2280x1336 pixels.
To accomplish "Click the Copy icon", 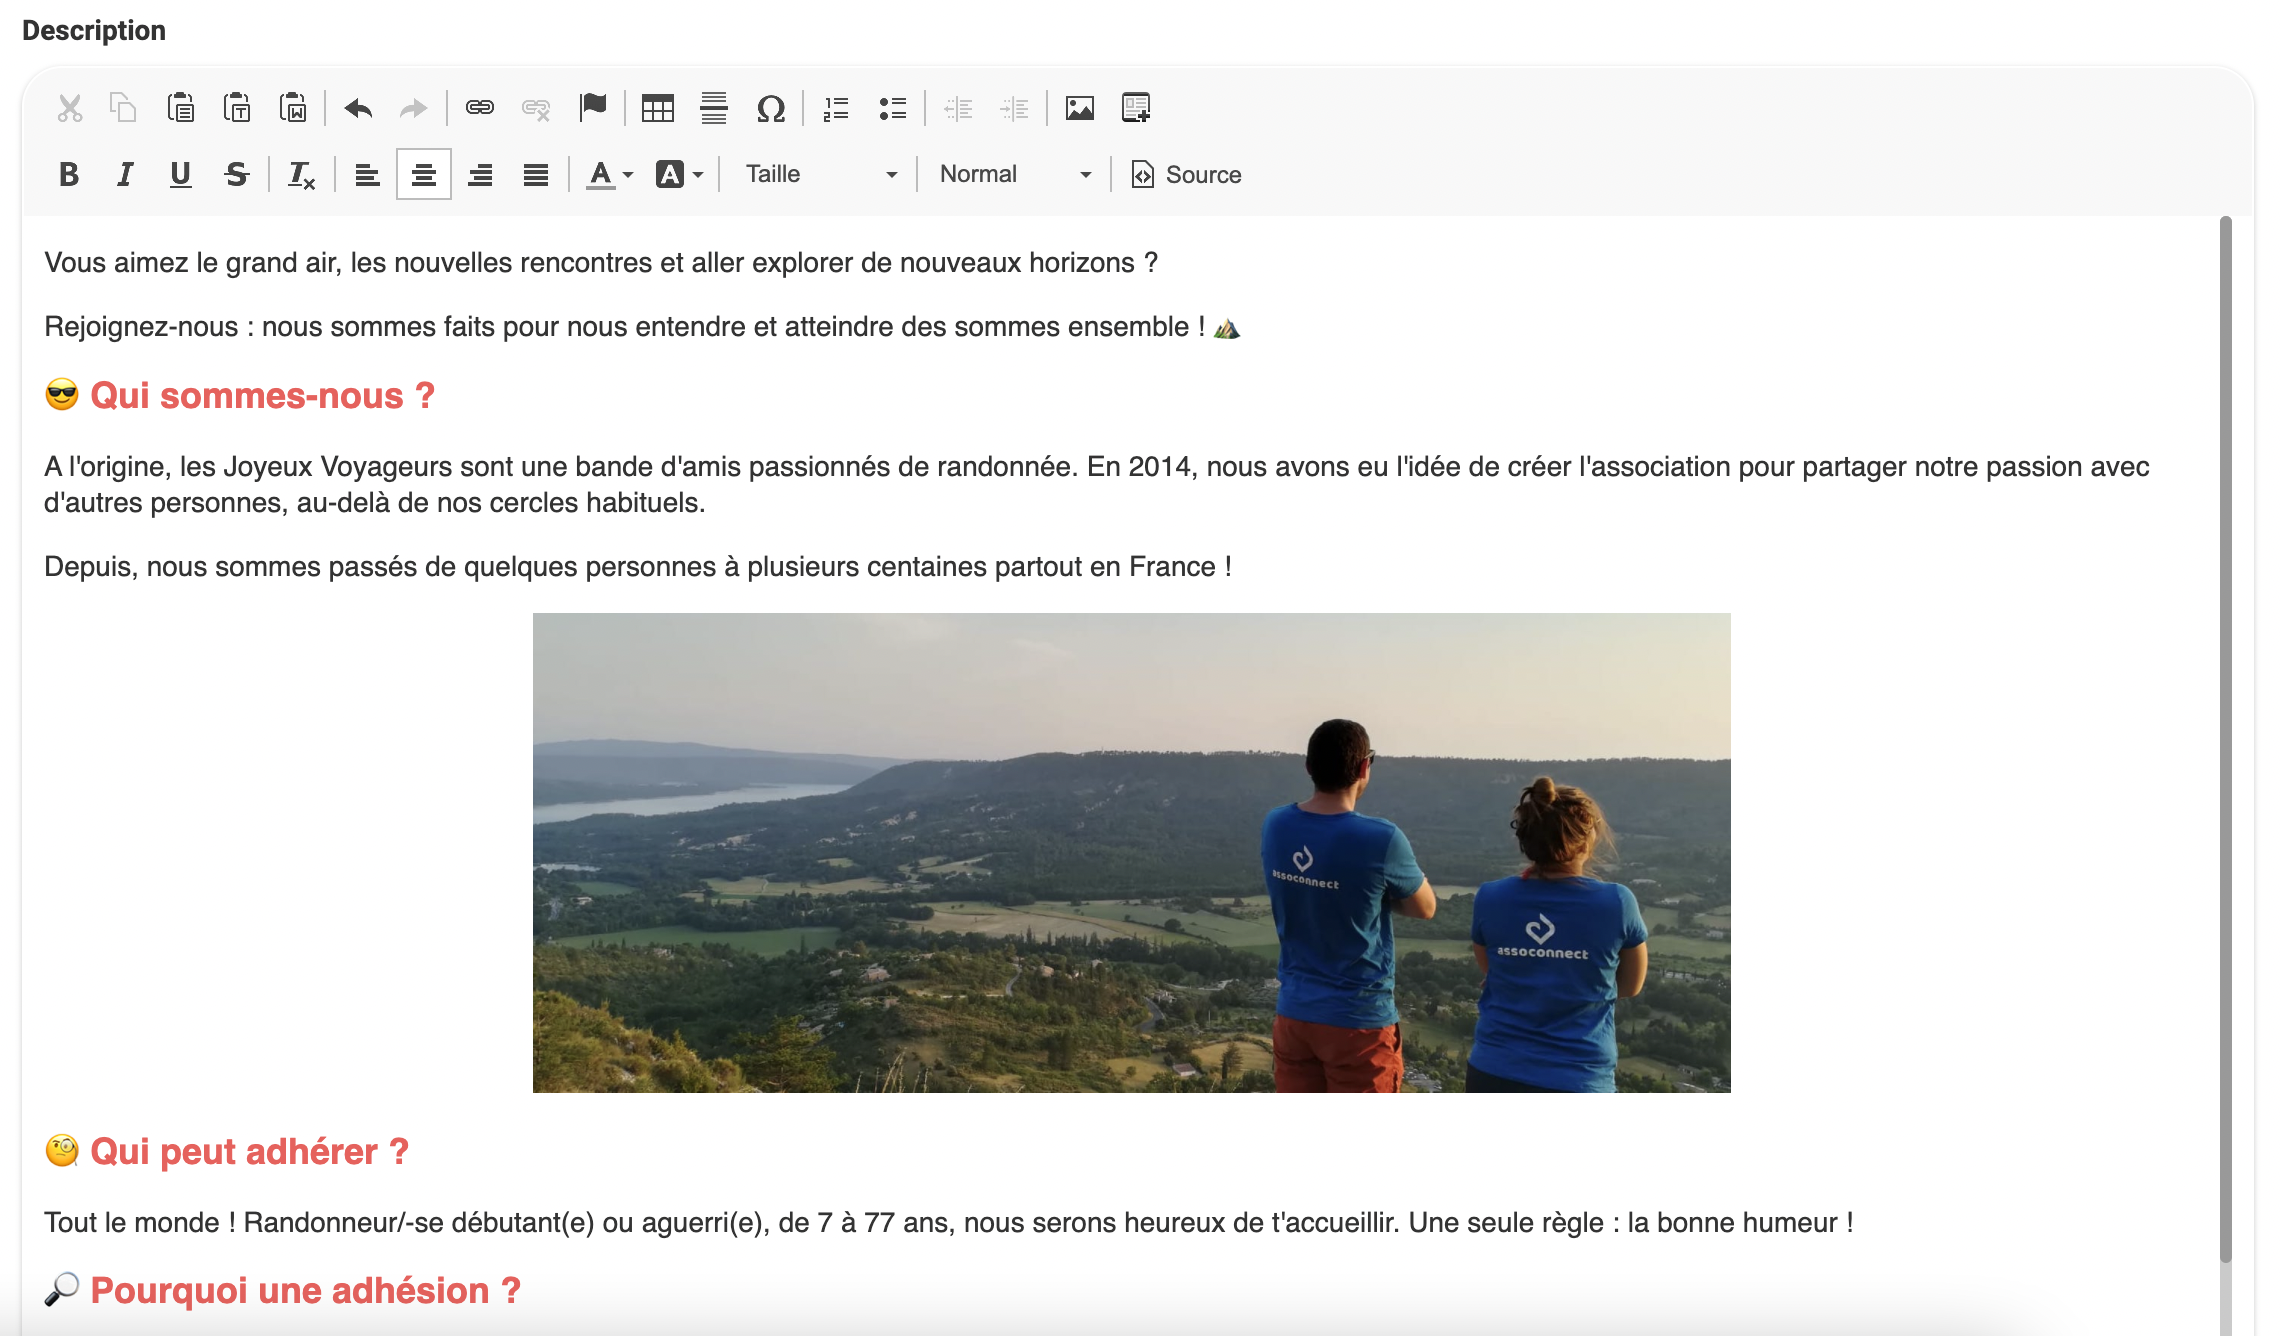I will 124,108.
